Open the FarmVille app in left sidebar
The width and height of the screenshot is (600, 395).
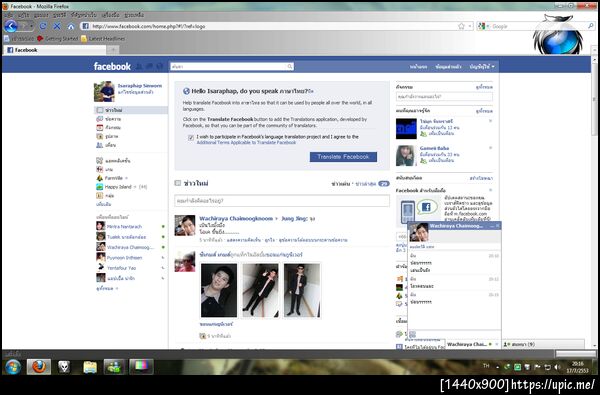click(113, 178)
